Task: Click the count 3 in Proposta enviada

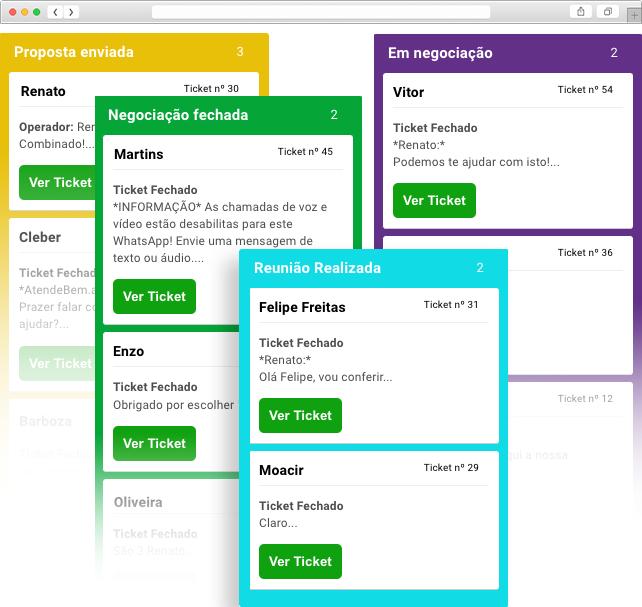Action: [x=240, y=52]
